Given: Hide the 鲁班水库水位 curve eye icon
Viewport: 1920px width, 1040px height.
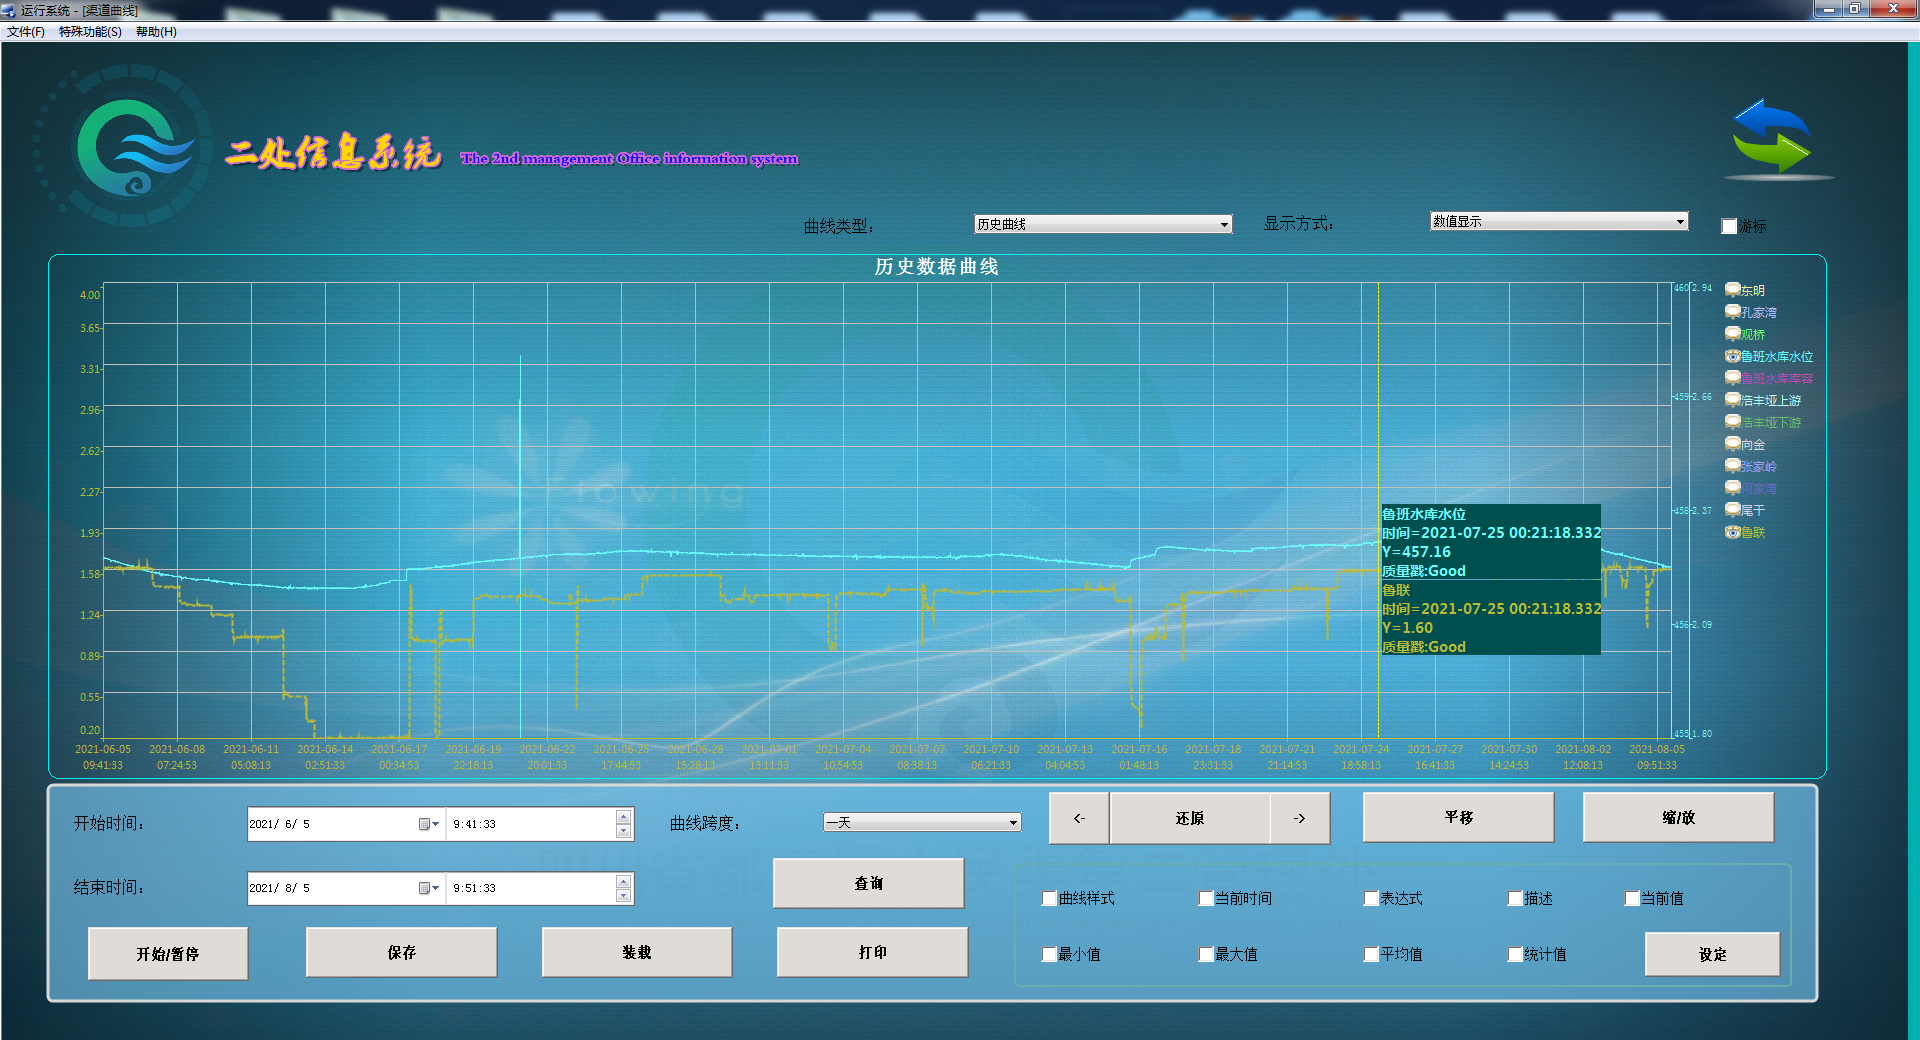Looking at the screenshot, I should pyautogui.click(x=1732, y=356).
